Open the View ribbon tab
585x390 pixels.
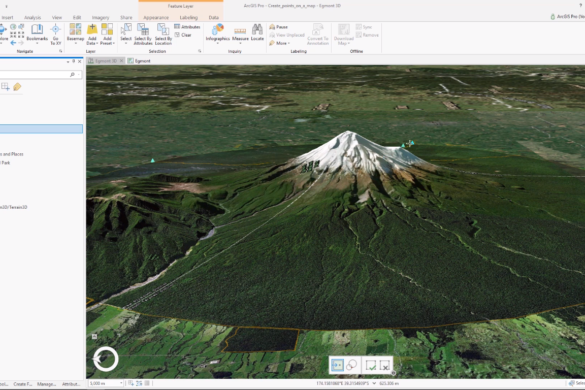click(57, 18)
